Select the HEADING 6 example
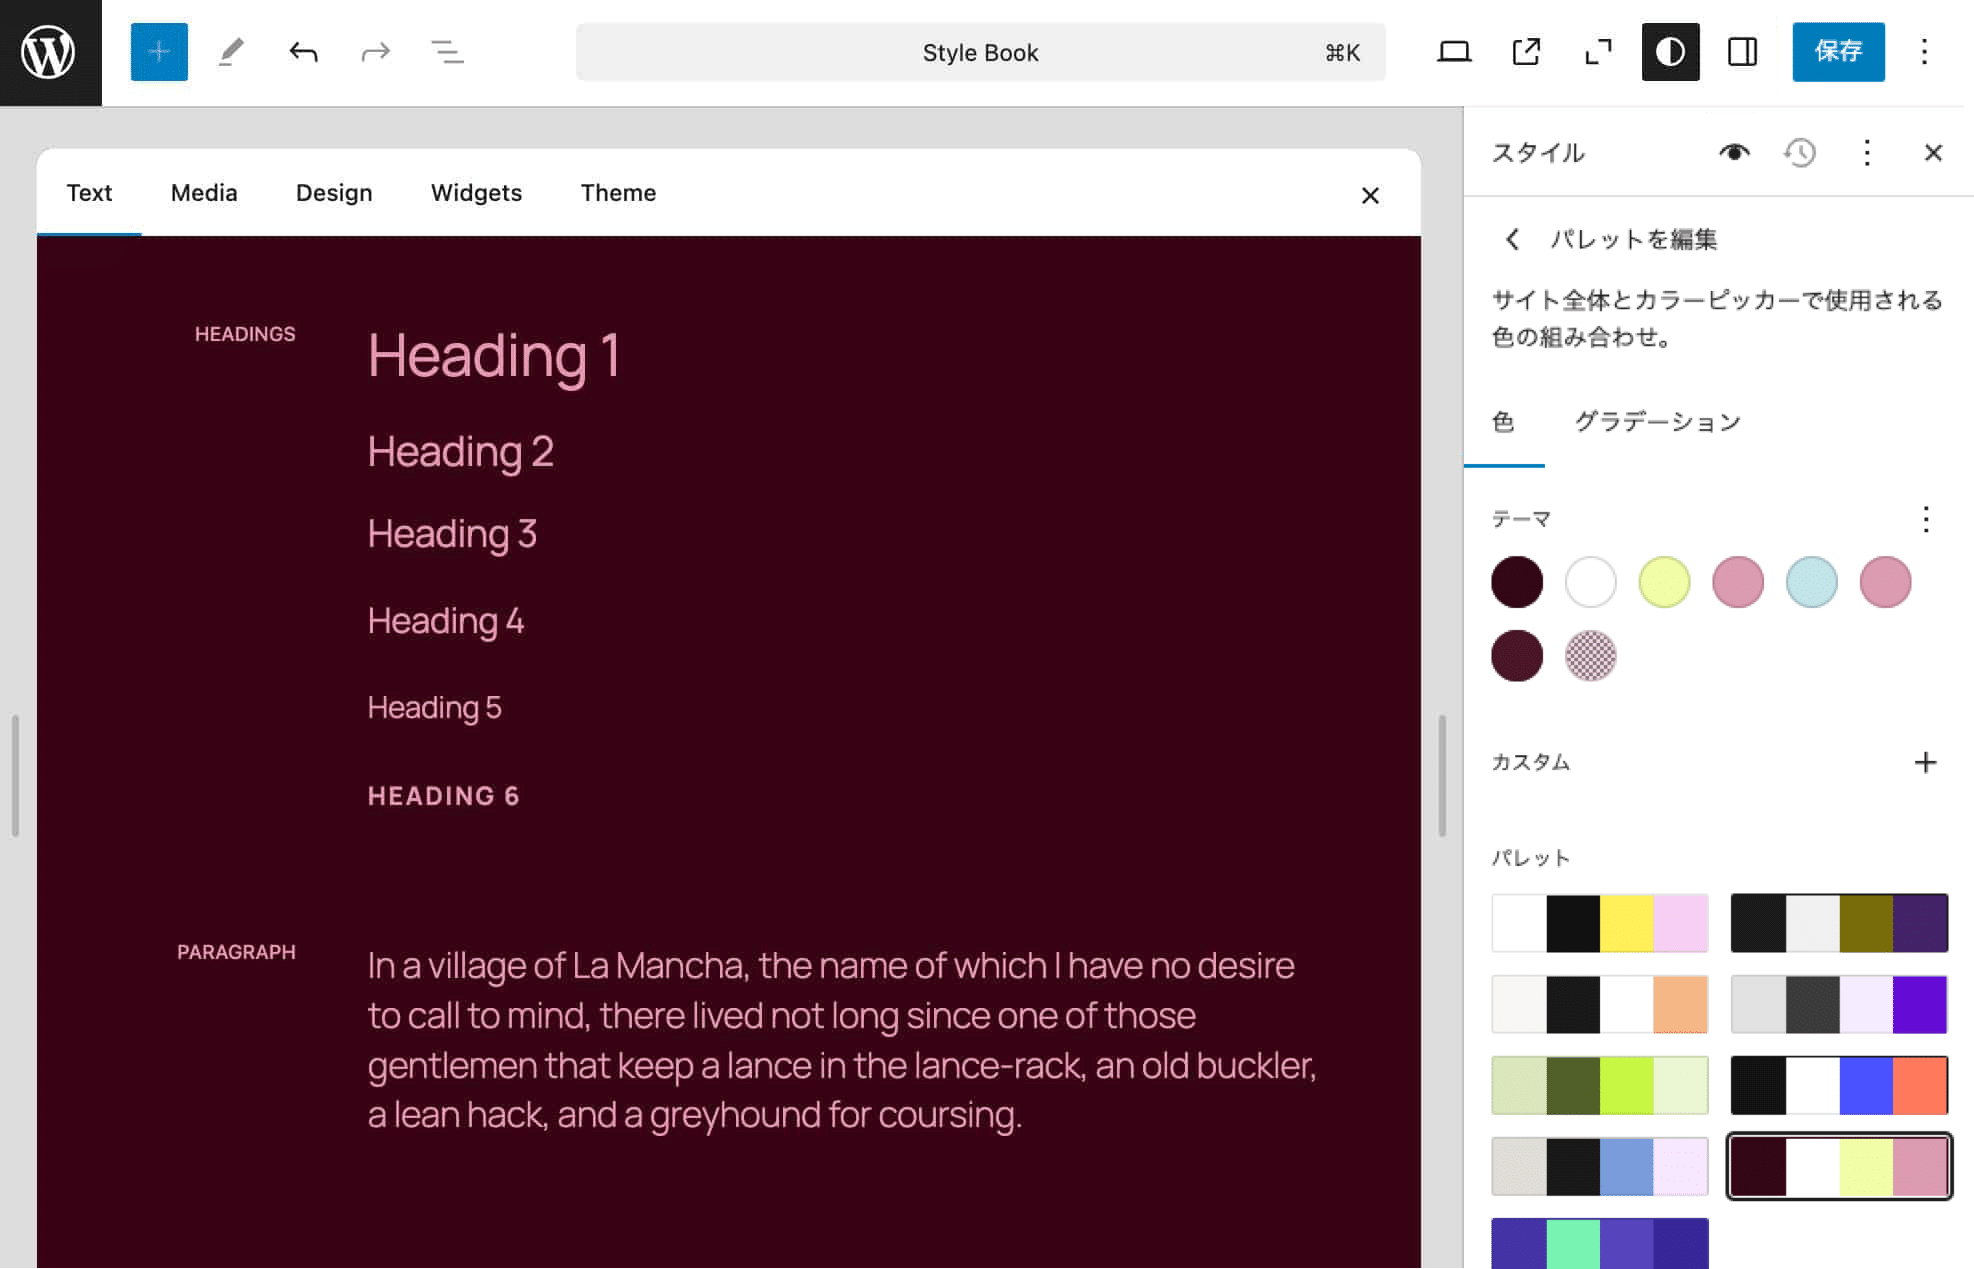 pyautogui.click(x=444, y=796)
